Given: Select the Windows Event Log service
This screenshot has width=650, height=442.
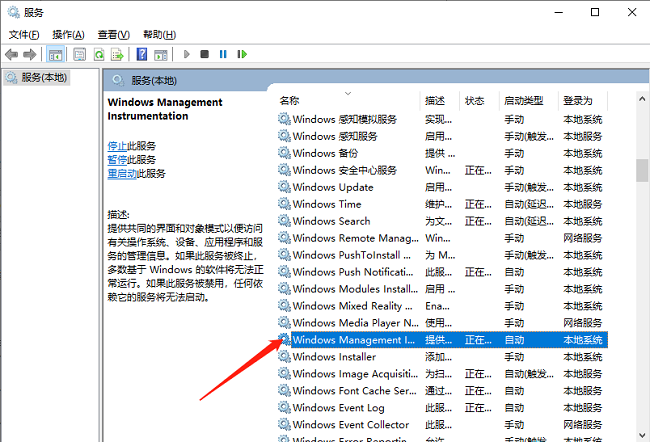Looking at the screenshot, I should (442, 408).
